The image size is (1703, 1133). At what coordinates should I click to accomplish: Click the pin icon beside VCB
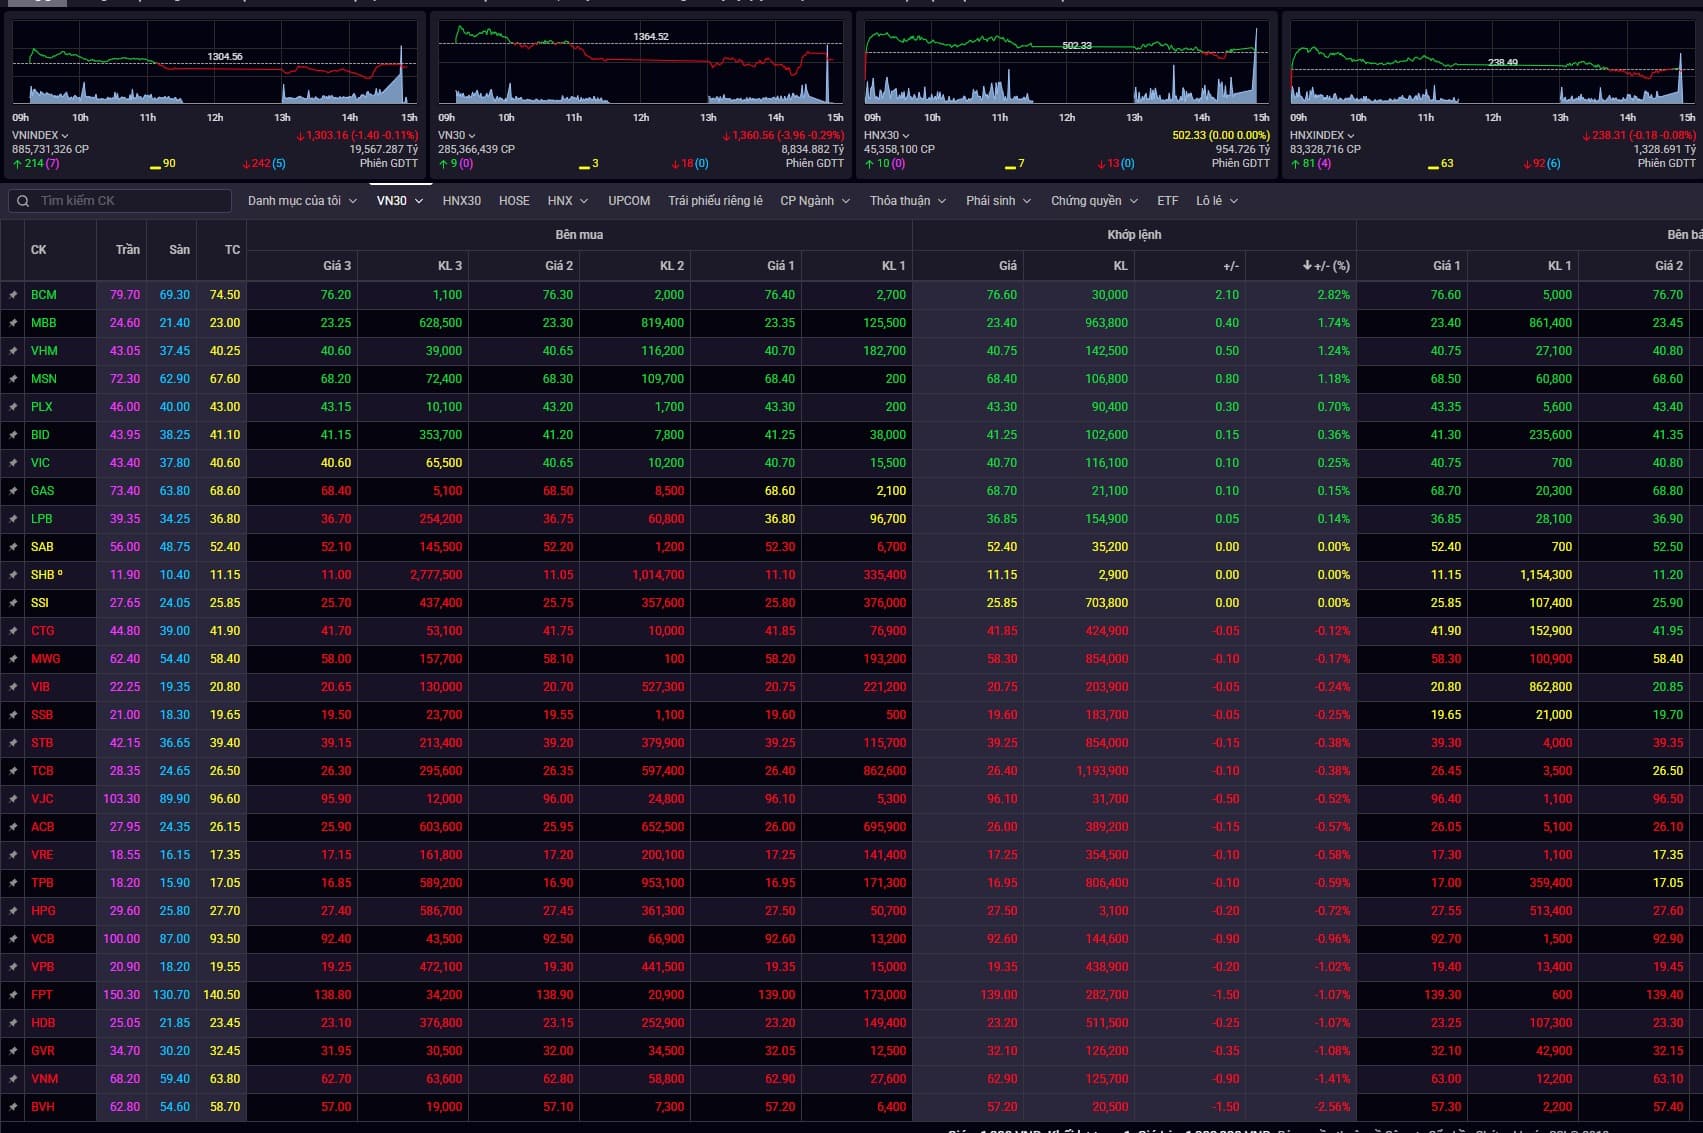(x=13, y=939)
